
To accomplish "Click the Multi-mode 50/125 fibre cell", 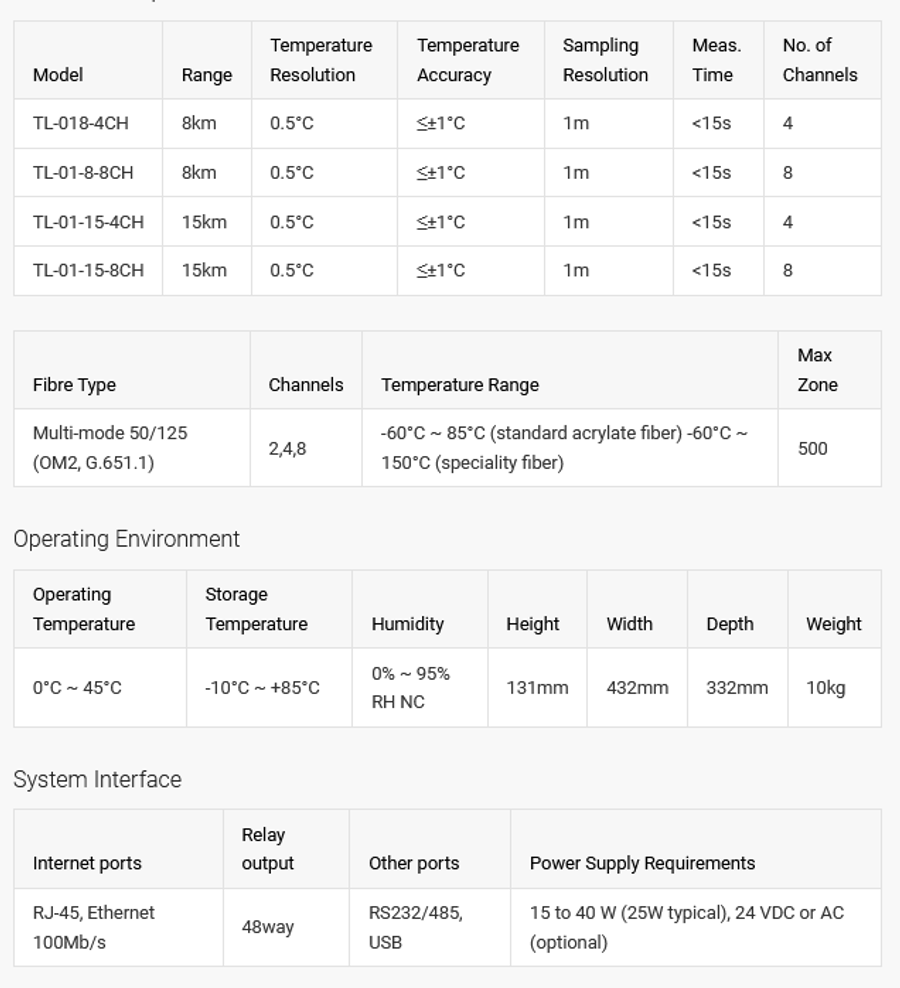I will [x=109, y=448].
